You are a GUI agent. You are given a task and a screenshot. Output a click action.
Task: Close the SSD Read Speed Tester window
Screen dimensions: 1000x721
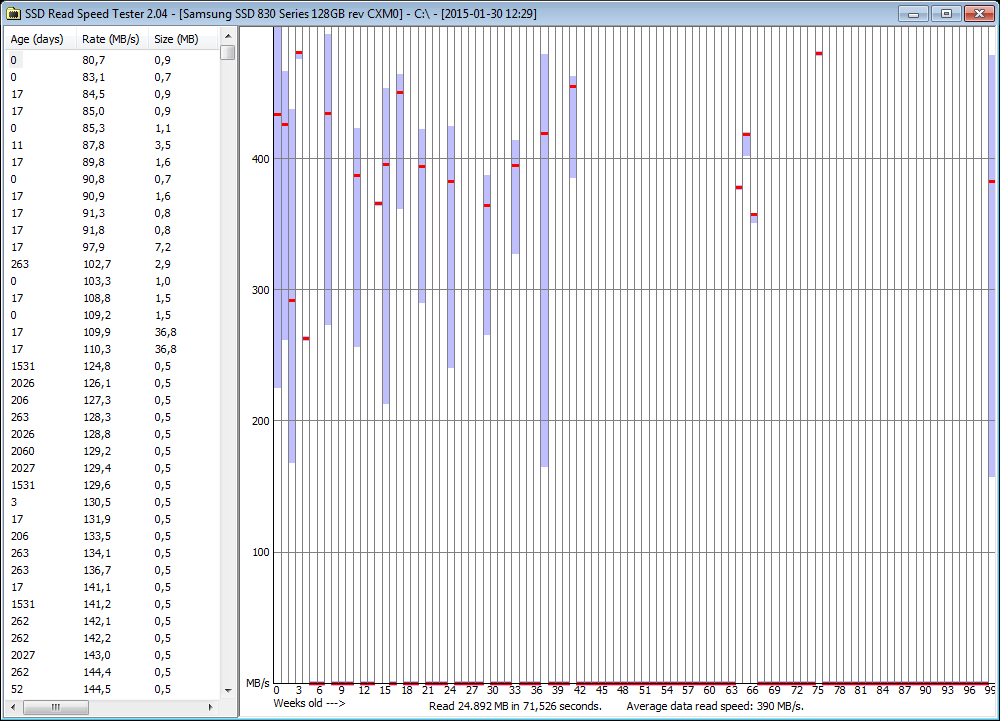[980, 13]
